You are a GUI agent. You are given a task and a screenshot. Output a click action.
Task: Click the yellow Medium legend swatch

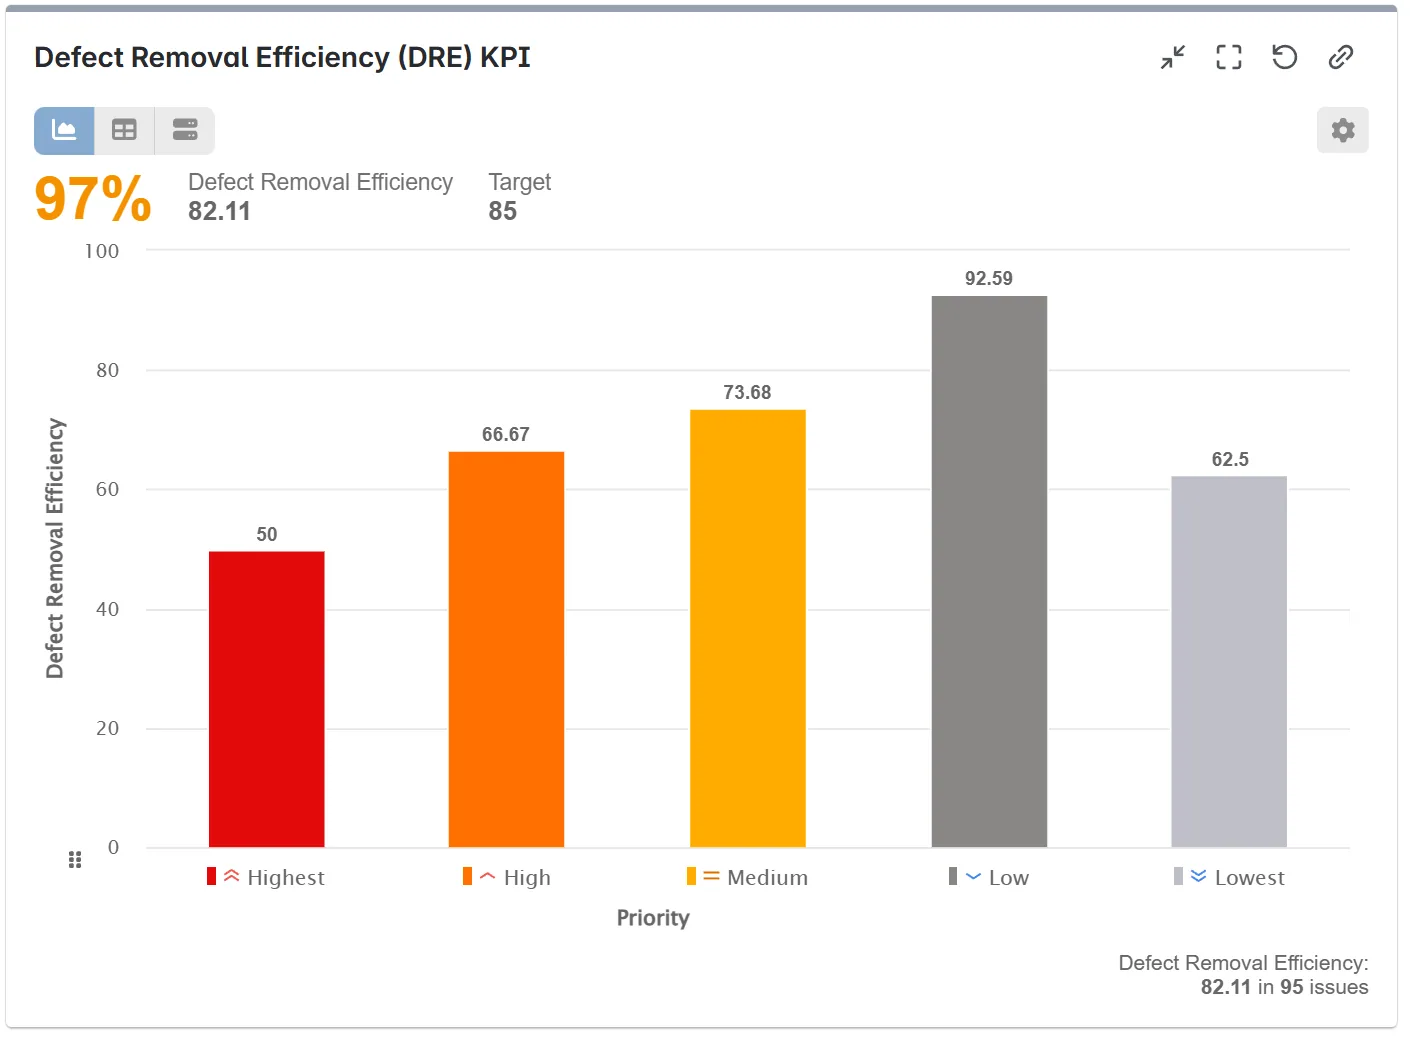point(691,876)
